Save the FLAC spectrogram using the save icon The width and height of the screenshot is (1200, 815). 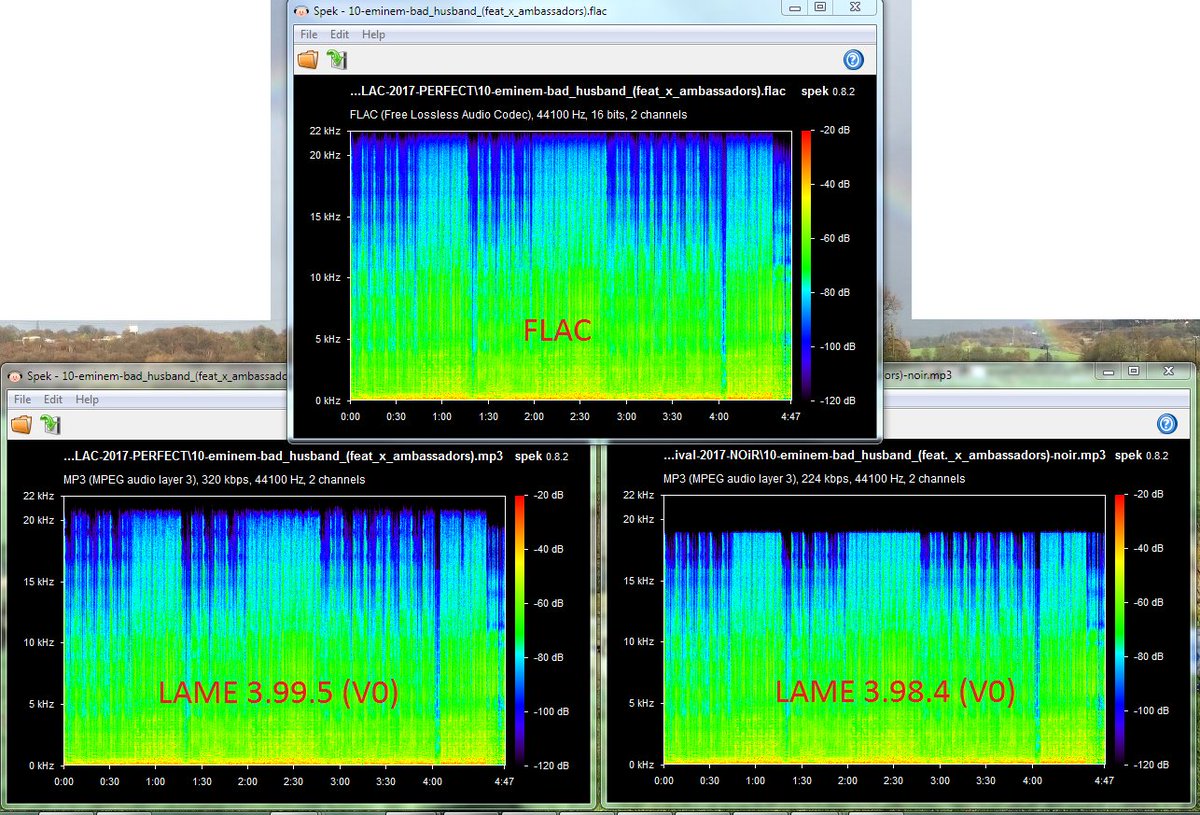(338, 58)
